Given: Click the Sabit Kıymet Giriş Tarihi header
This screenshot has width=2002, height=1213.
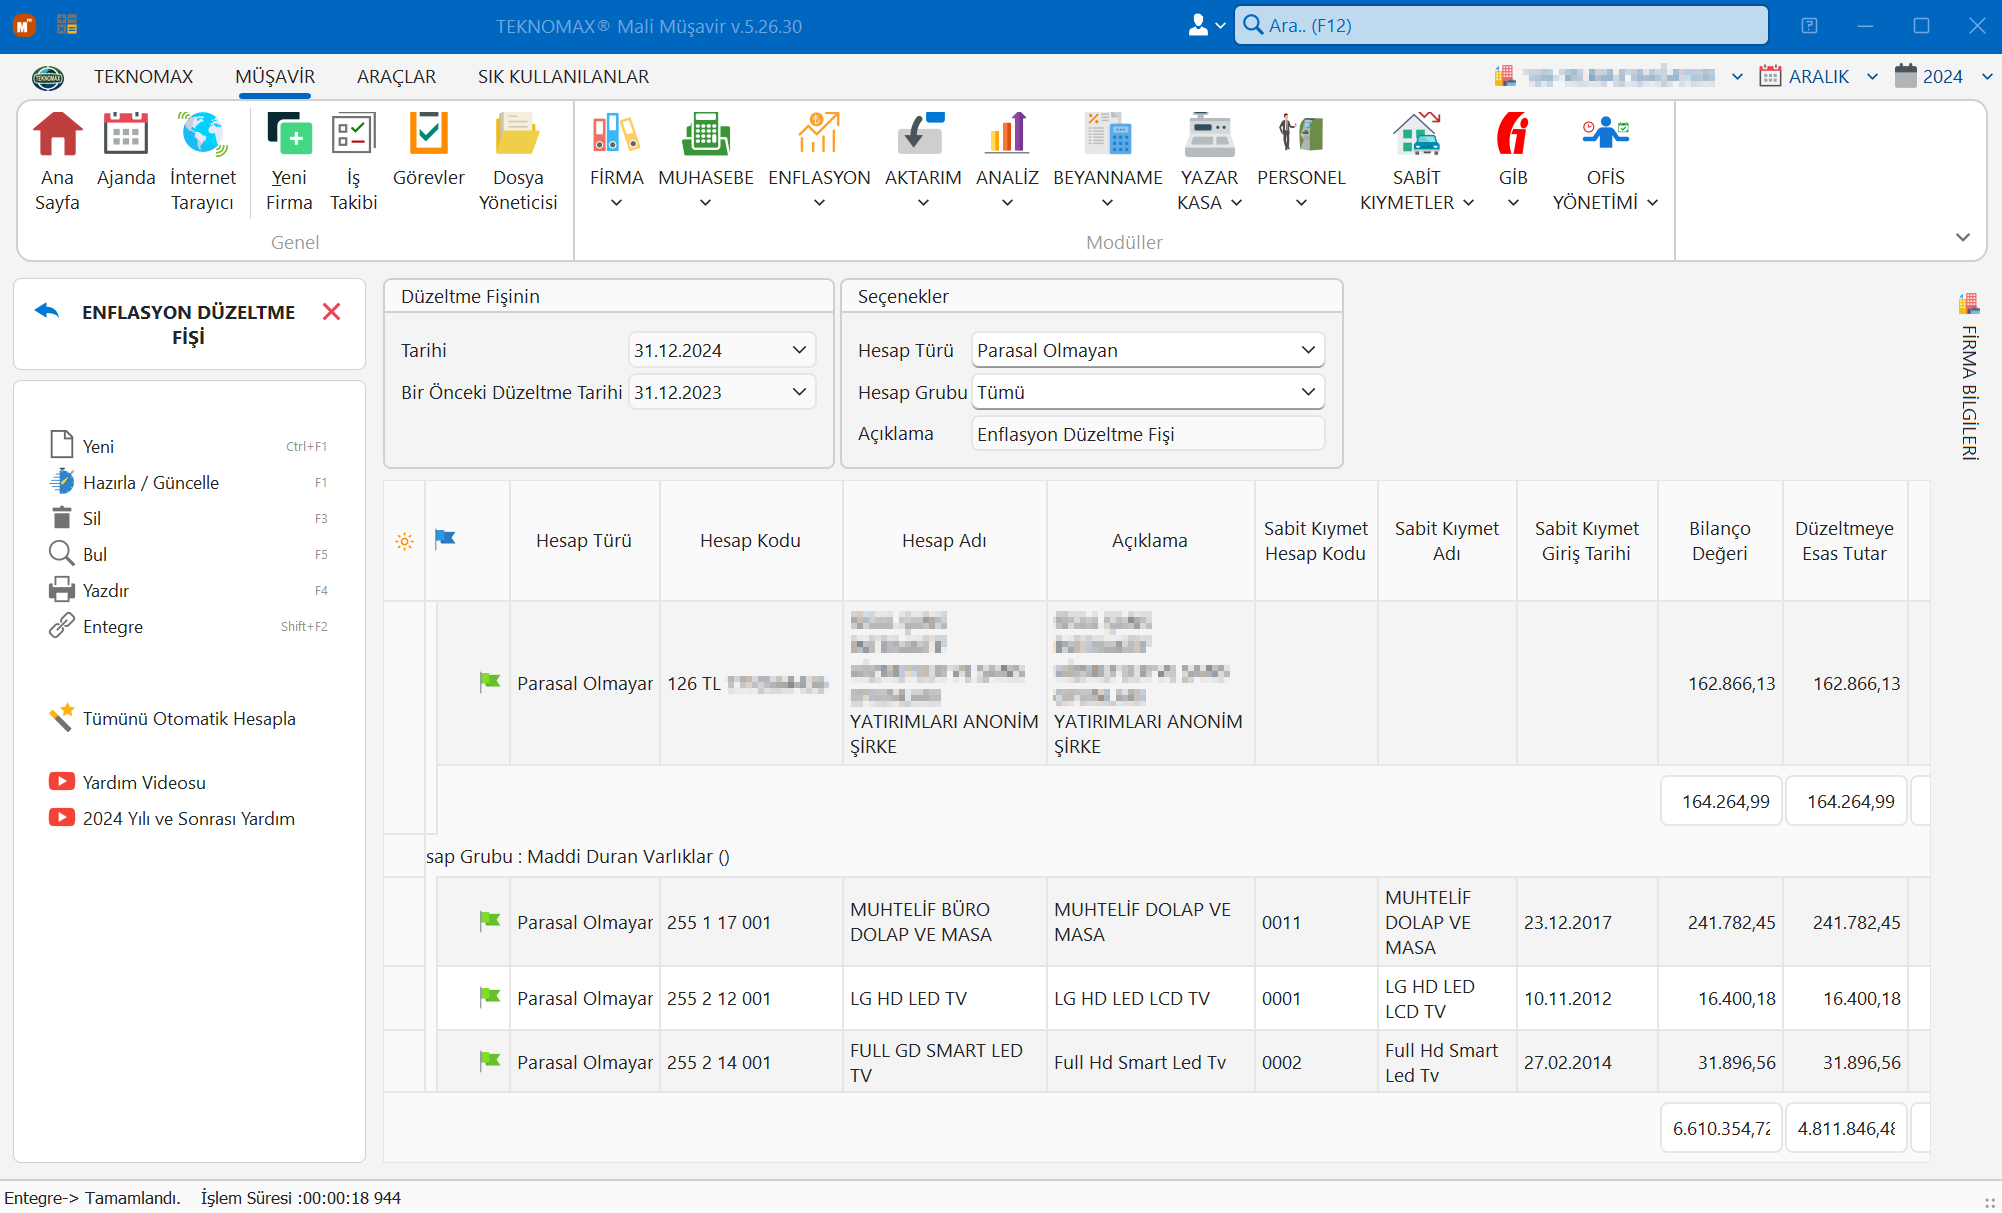Looking at the screenshot, I should (x=1586, y=540).
